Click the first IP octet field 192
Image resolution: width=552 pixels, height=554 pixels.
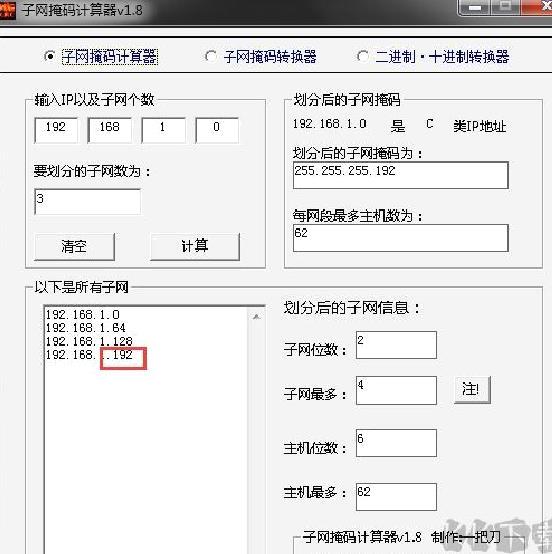pos(56,130)
